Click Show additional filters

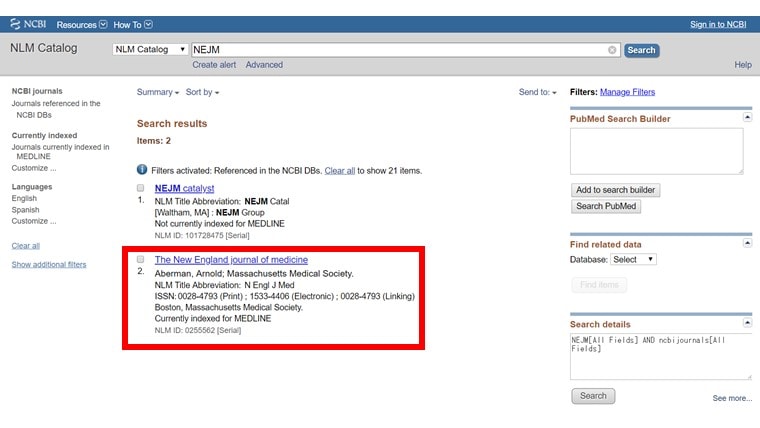click(49, 264)
